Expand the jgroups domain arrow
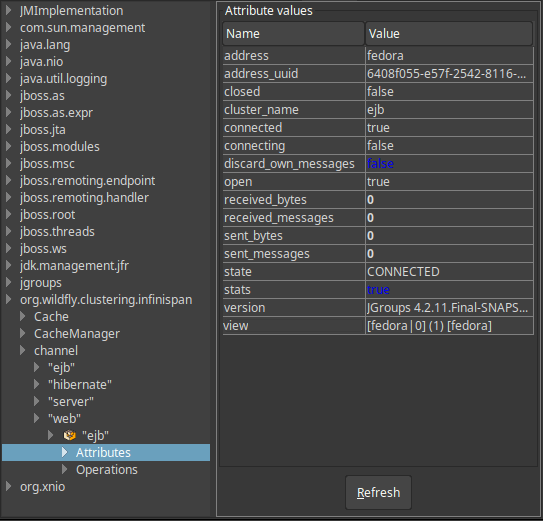This screenshot has width=543, height=521. pos(9,282)
